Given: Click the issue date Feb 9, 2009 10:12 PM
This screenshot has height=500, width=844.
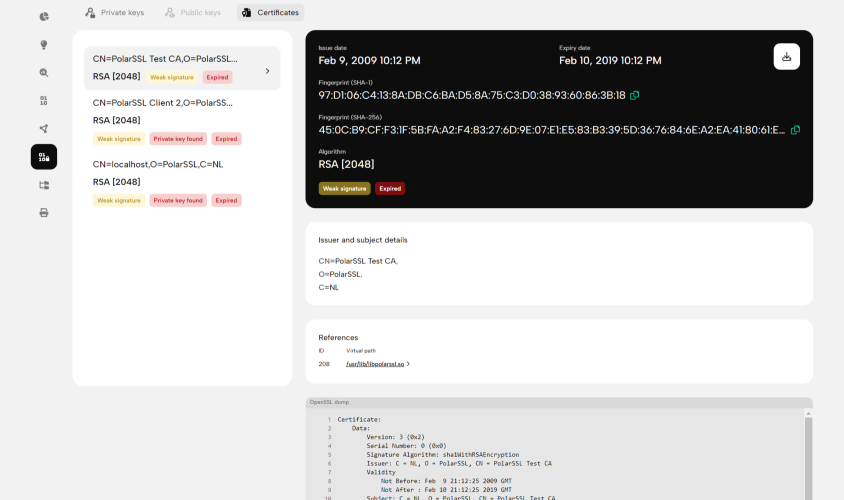Looking at the screenshot, I should (369, 60).
